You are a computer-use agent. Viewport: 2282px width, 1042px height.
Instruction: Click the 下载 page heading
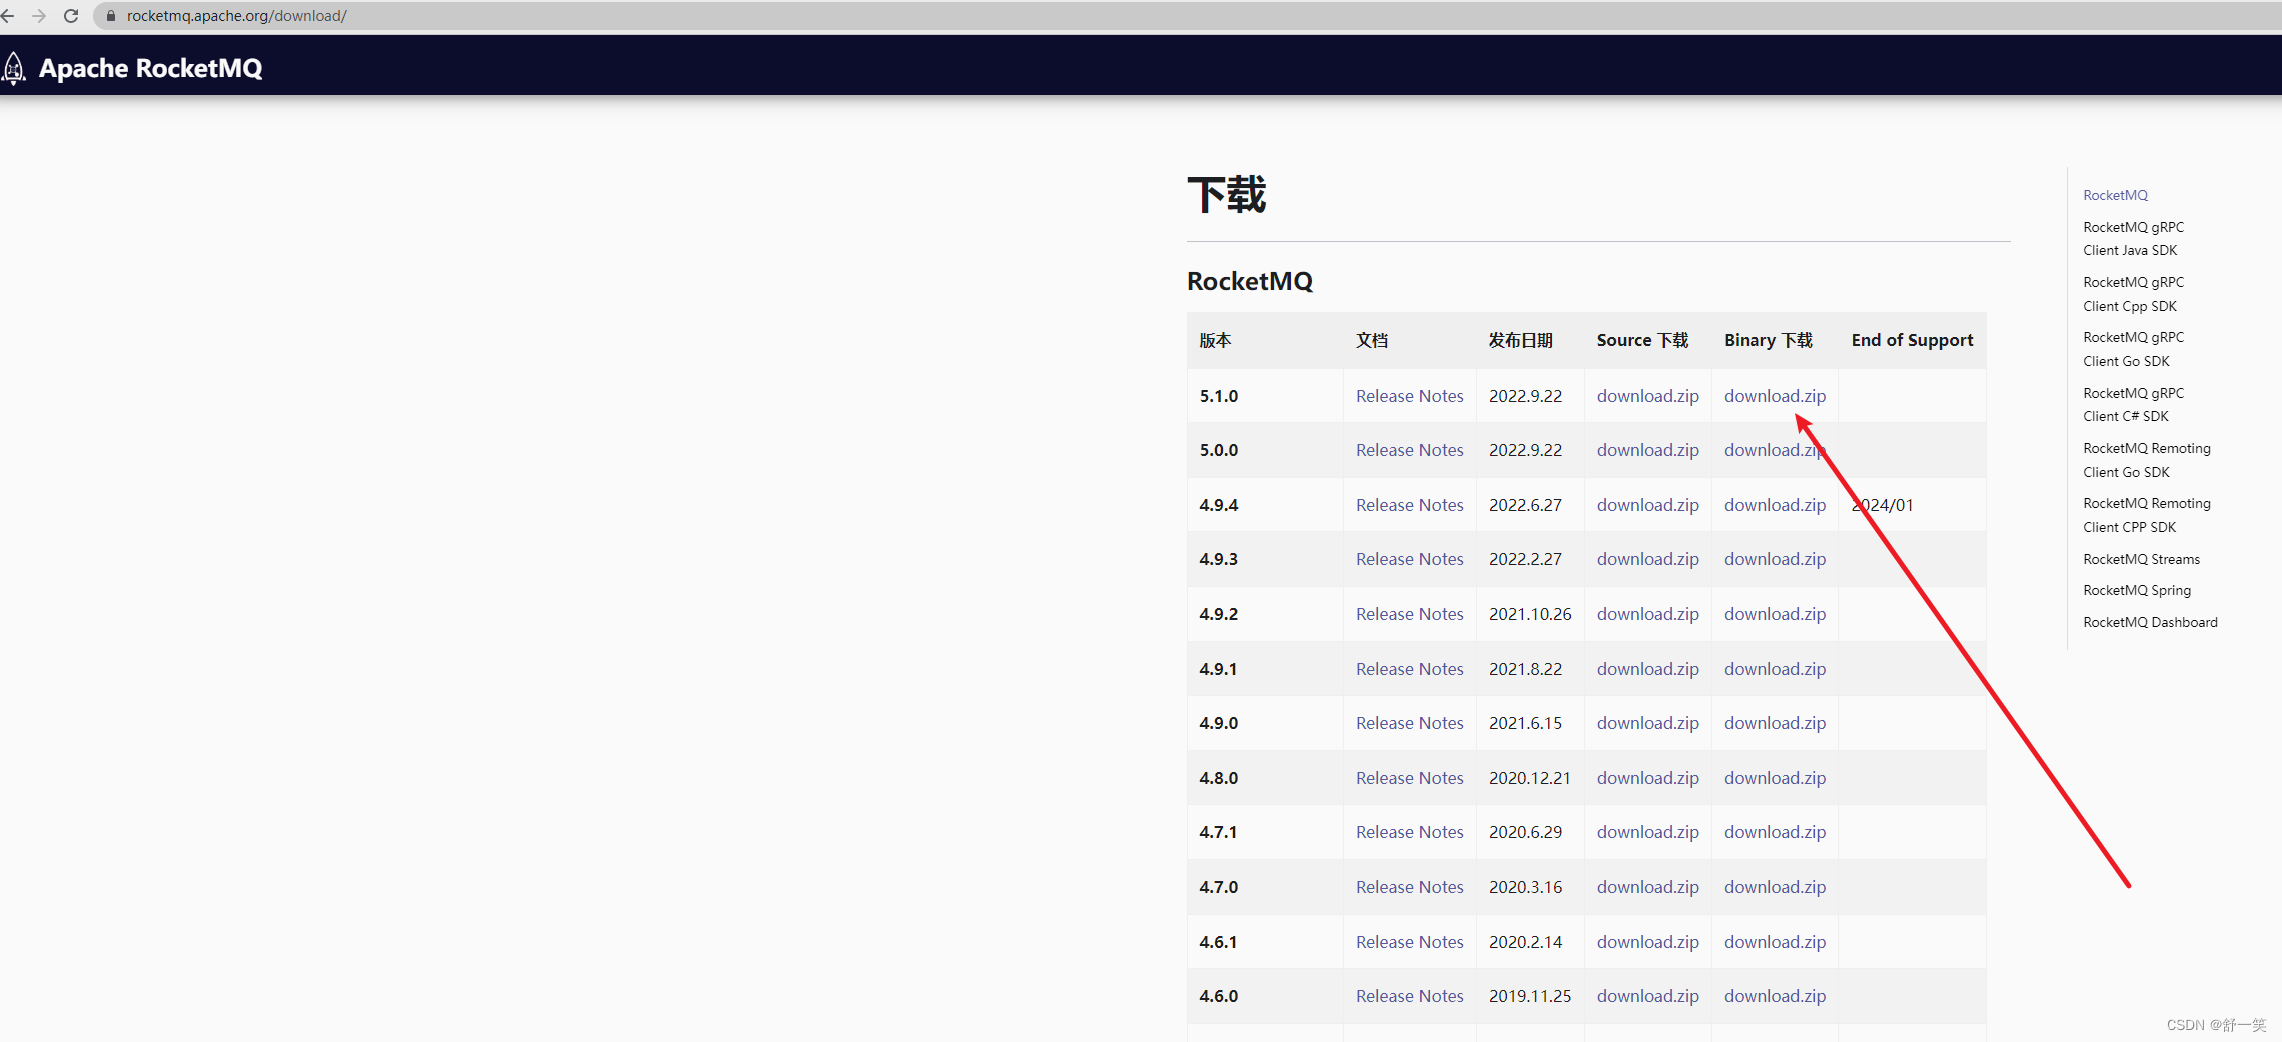(1226, 195)
